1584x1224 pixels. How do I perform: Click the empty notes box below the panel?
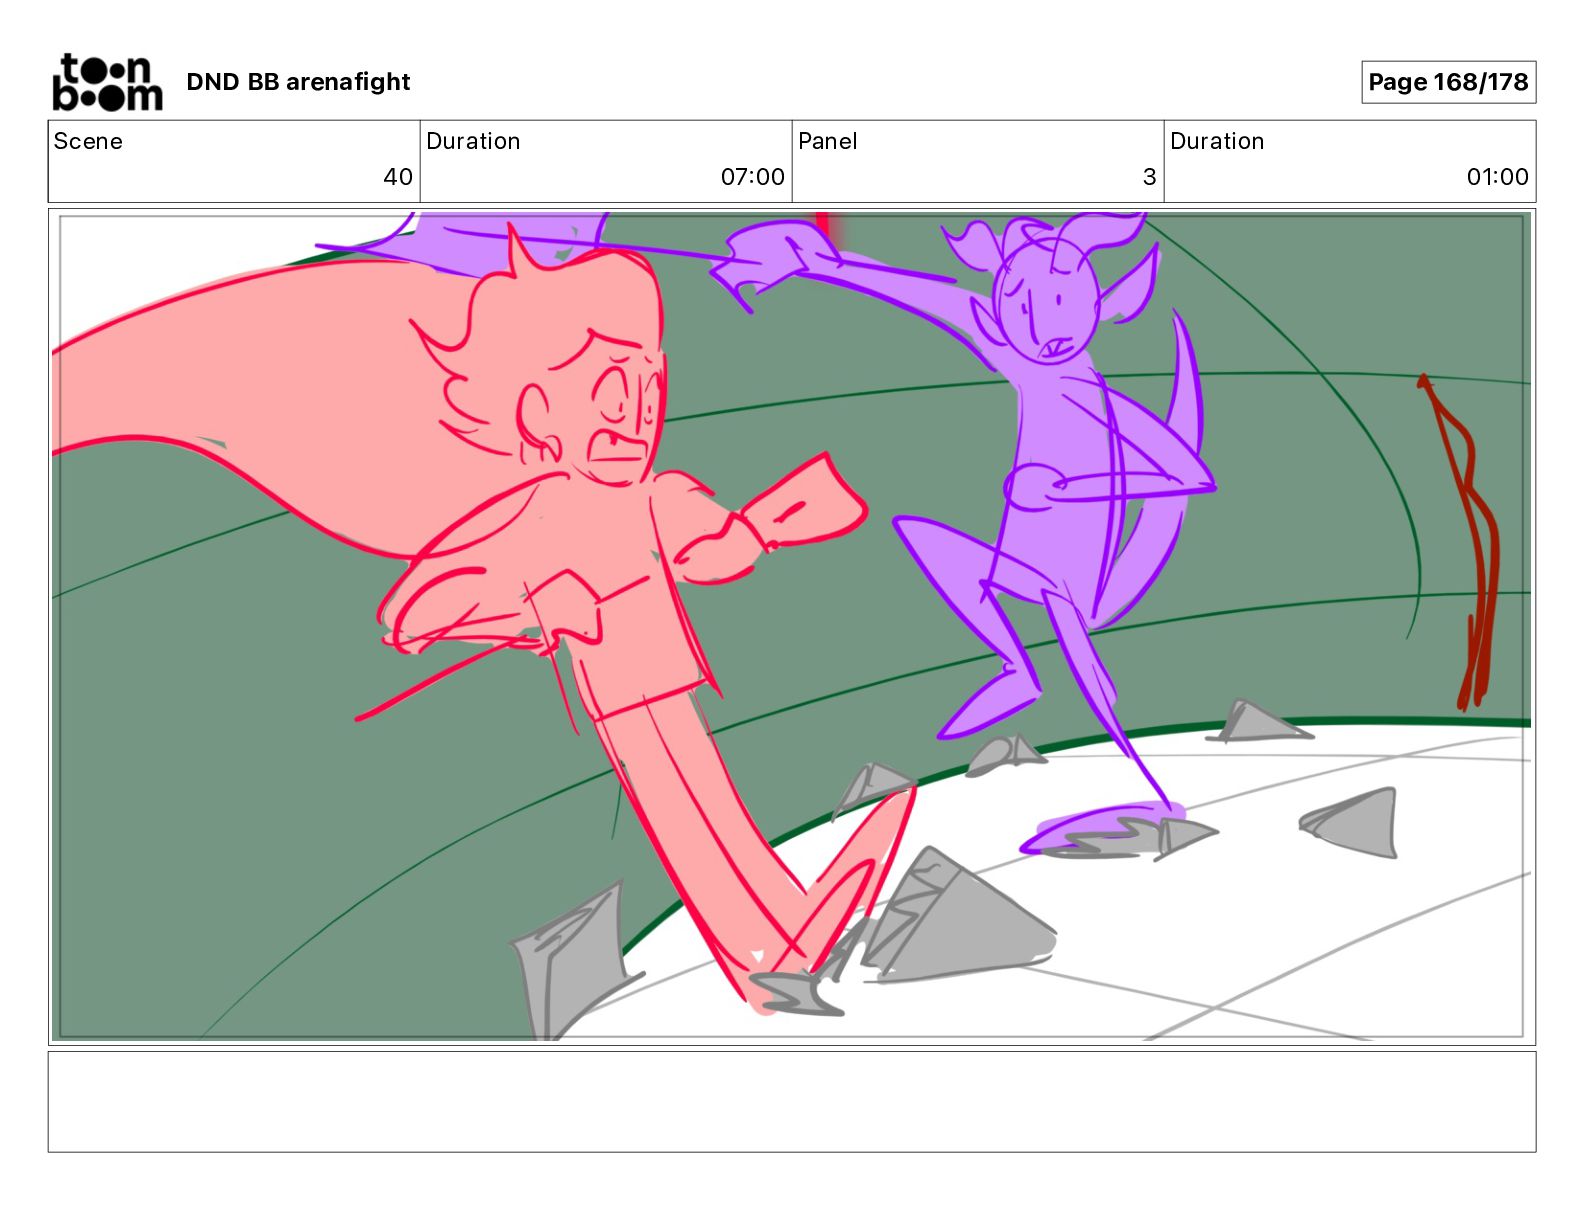(792, 1101)
